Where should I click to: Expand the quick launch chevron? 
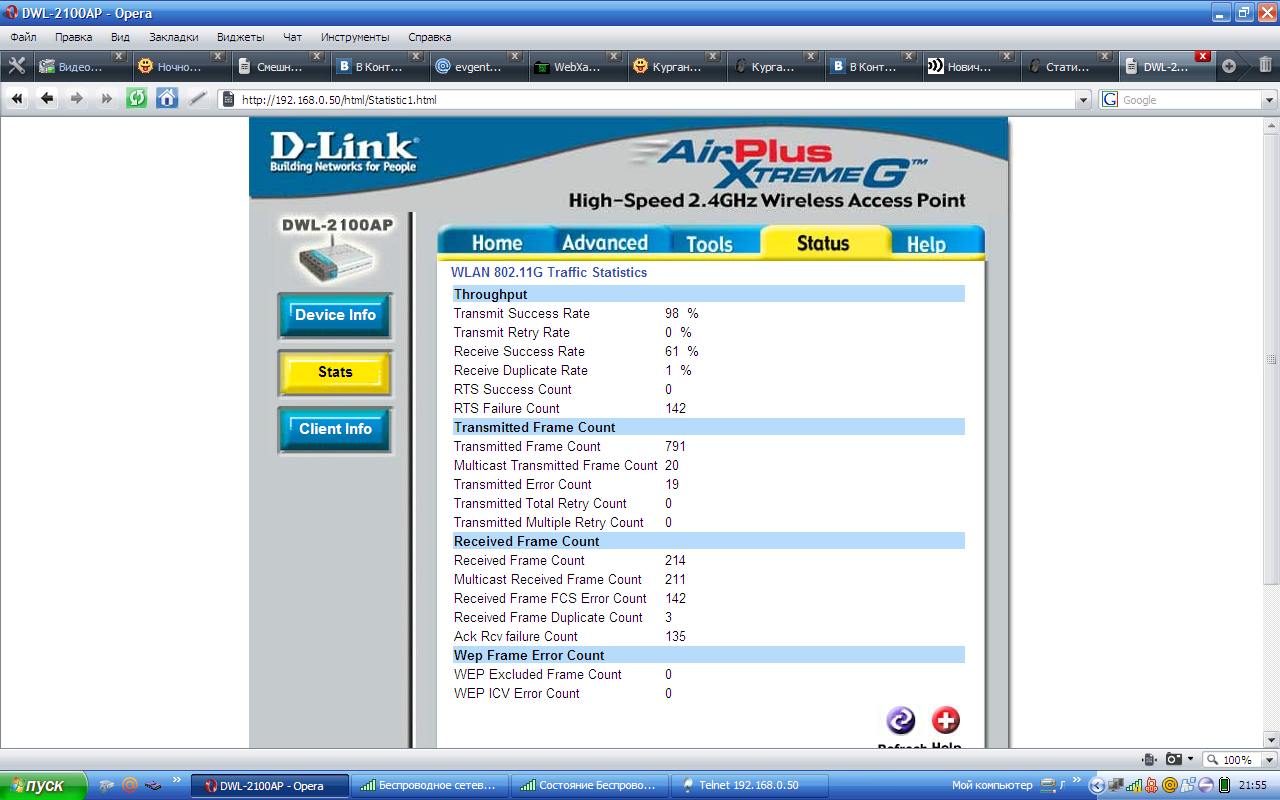[177, 780]
